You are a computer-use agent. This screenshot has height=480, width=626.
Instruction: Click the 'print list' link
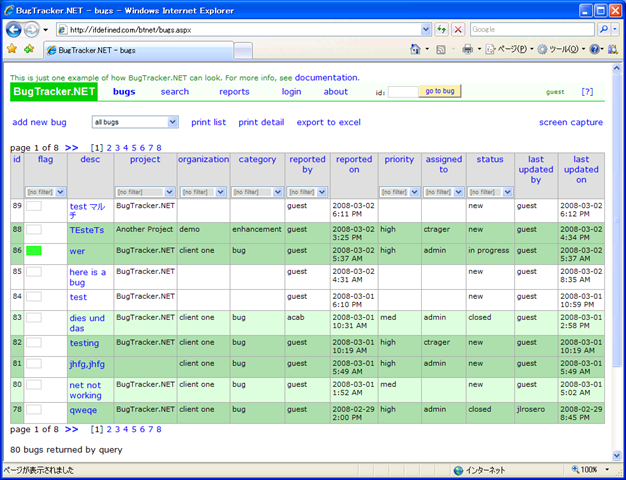click(208, 122)
